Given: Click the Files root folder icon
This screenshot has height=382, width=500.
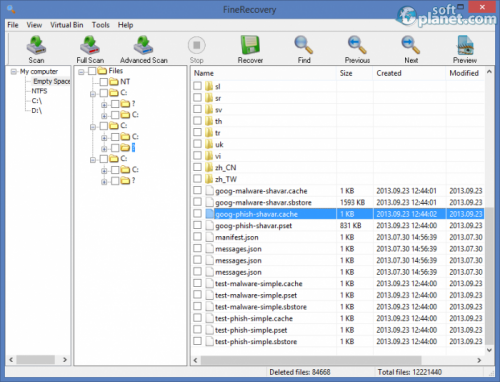Looking at the screenshot, I should (102, 71).
